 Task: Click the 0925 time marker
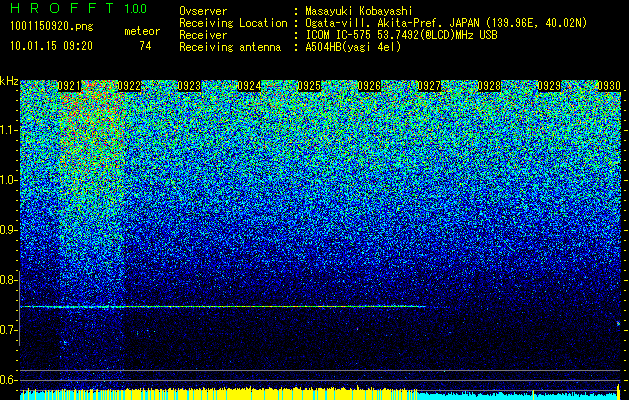[x=309, y=86]
